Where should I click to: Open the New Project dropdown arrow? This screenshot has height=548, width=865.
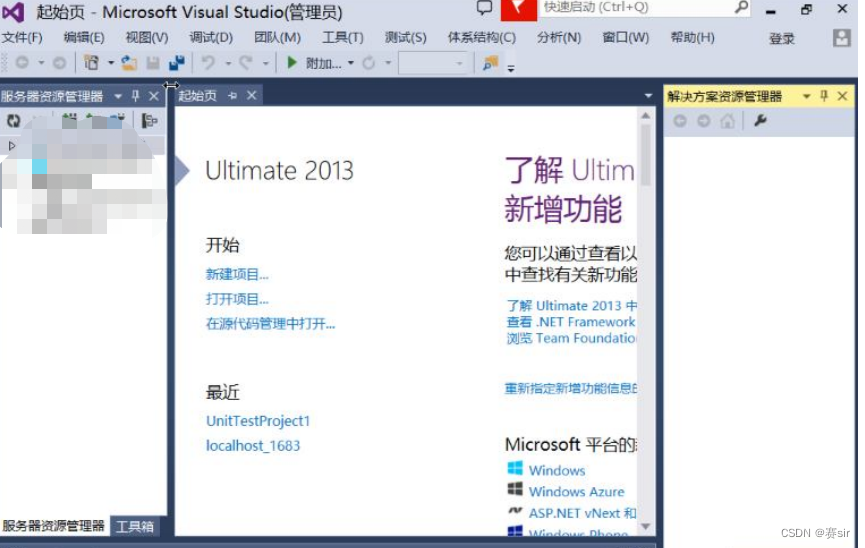click(x=110, y=63)
